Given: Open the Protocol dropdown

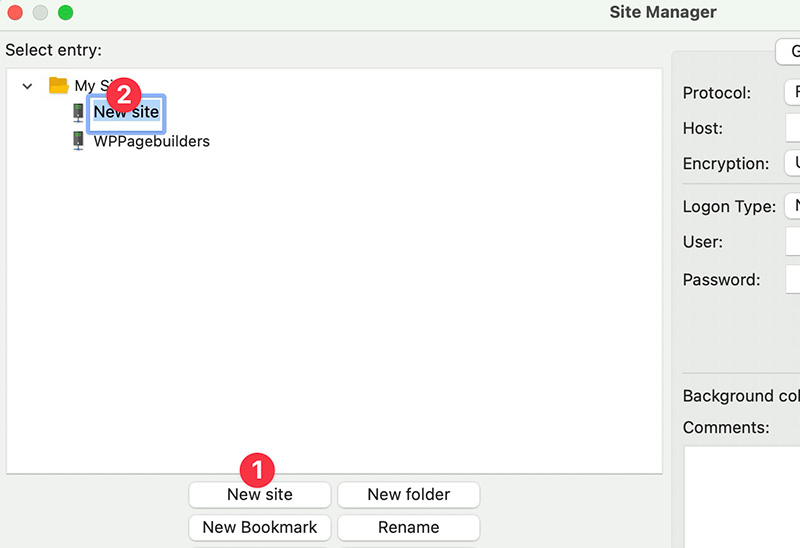Looking at the screenshot, I should click(x=791, y=93).
